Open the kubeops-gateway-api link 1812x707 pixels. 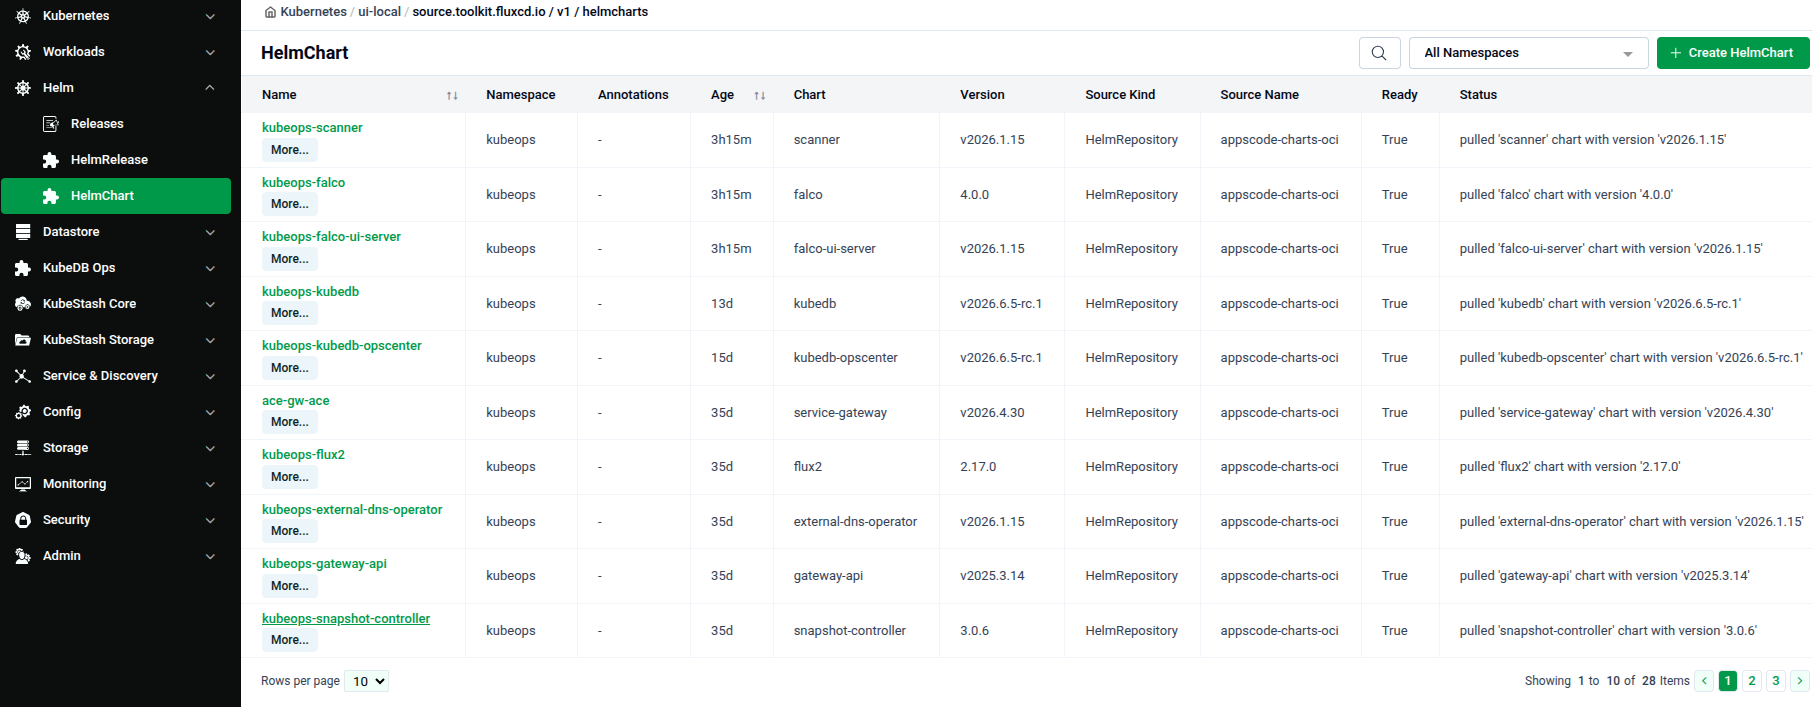pyautogui.click(x=324, y=564)
